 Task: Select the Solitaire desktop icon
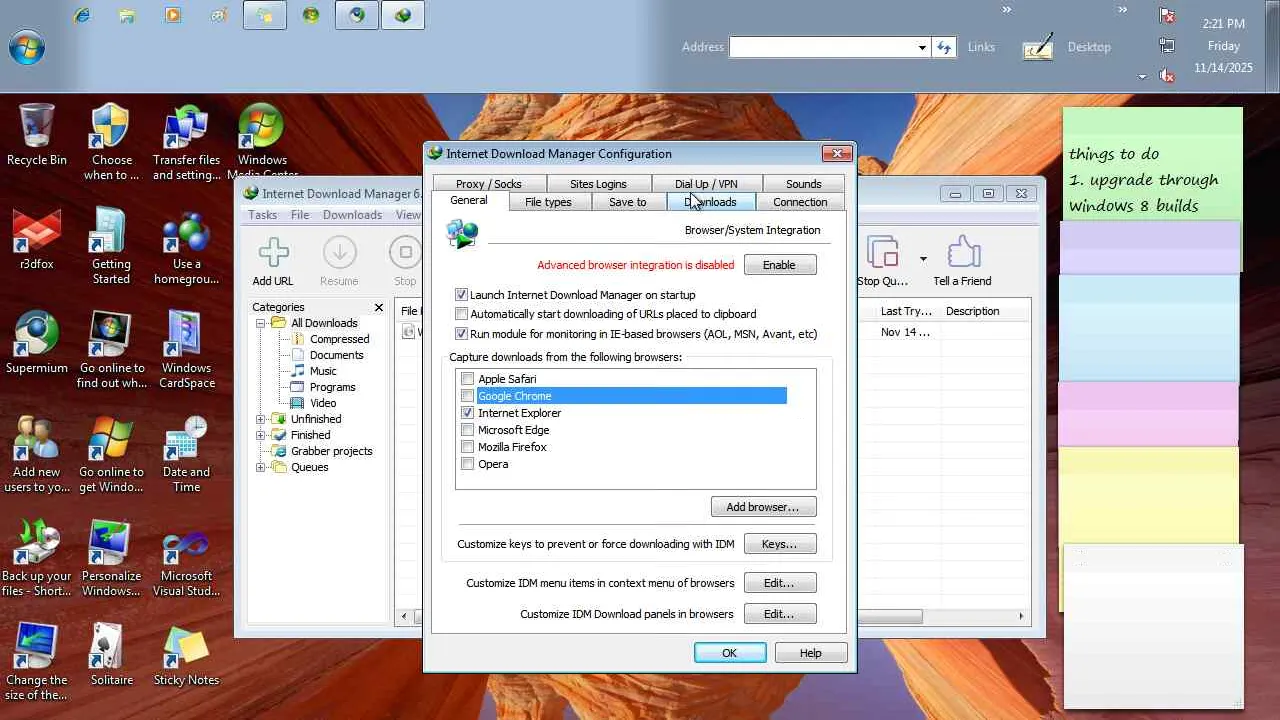pyautogui.click(x=112, y=655)
